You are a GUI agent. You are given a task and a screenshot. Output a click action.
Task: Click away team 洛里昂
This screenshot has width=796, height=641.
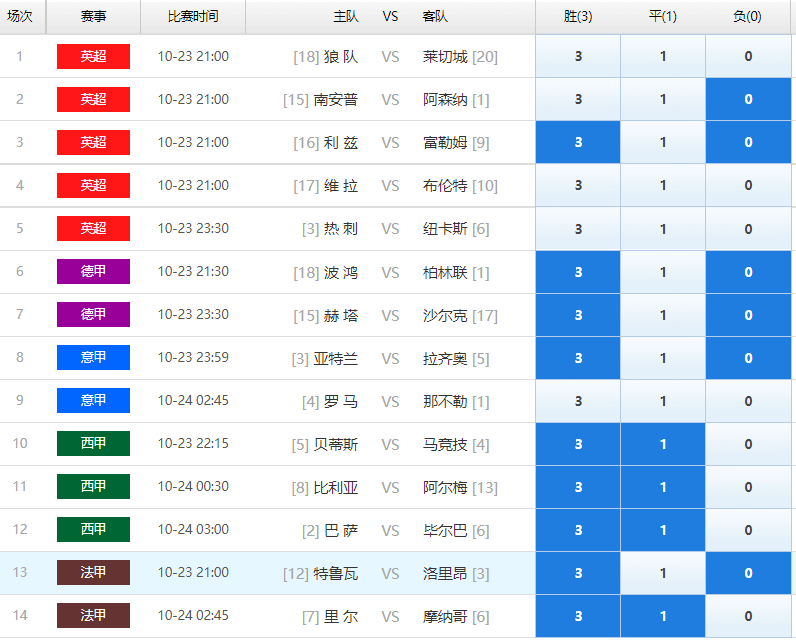click(445, 574)
